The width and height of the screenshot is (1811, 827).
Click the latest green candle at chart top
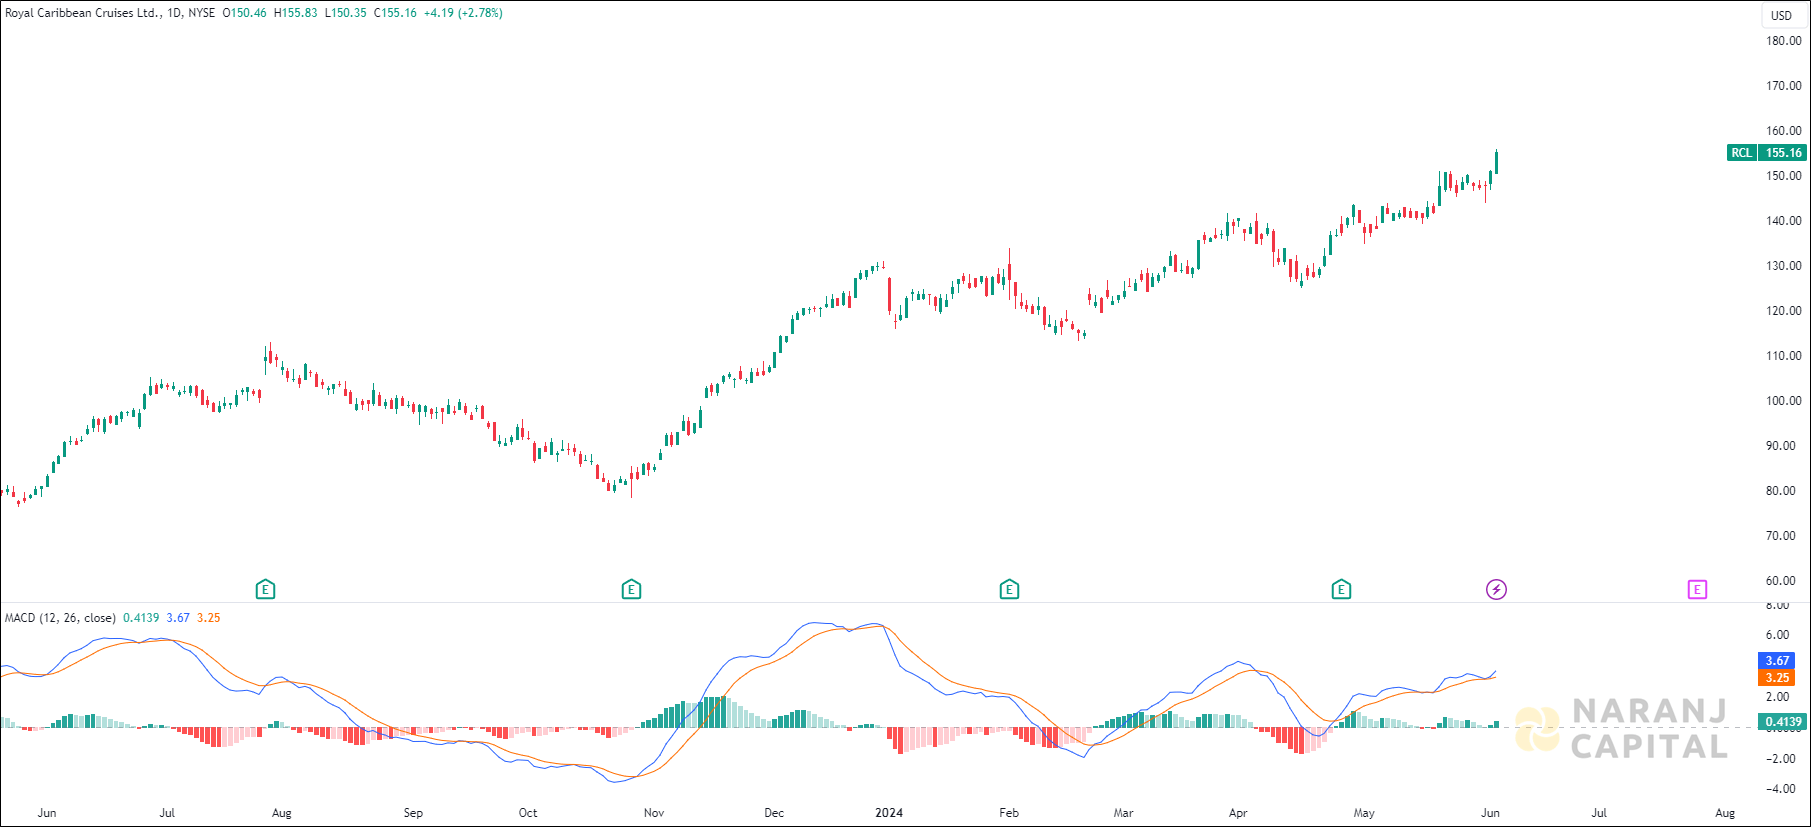coord(1496,162)
